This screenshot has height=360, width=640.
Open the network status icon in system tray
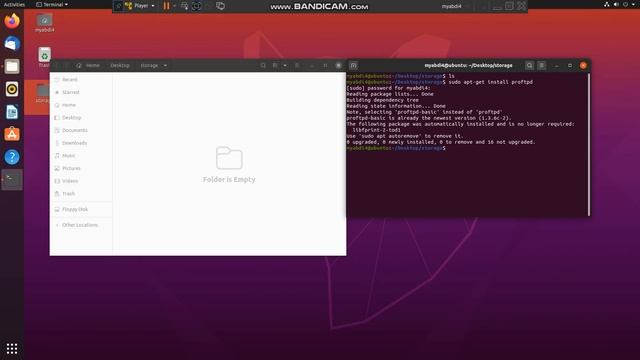[x=607, y=4]
